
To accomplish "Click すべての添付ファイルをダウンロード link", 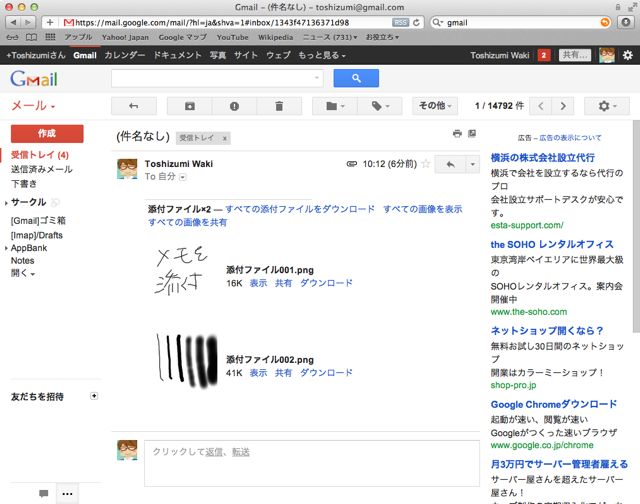I will [300, 209].
